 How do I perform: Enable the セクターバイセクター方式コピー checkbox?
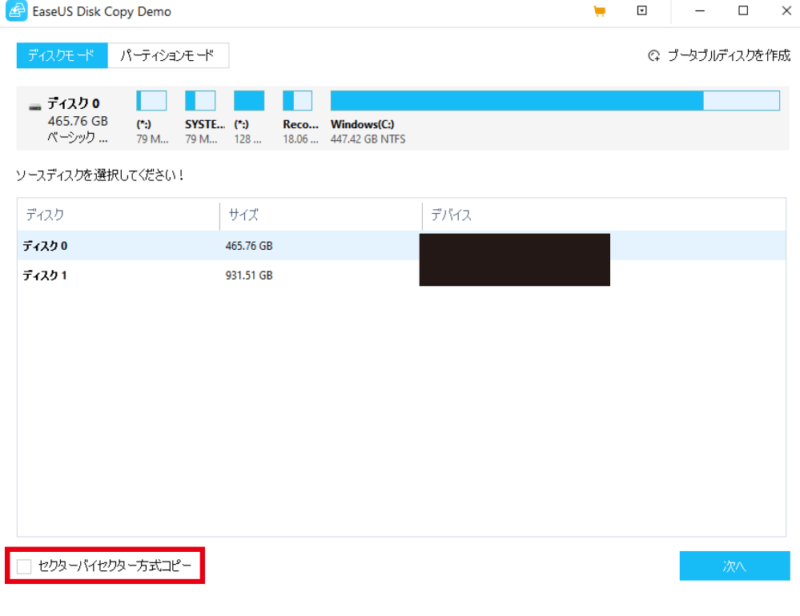(23, 566)
